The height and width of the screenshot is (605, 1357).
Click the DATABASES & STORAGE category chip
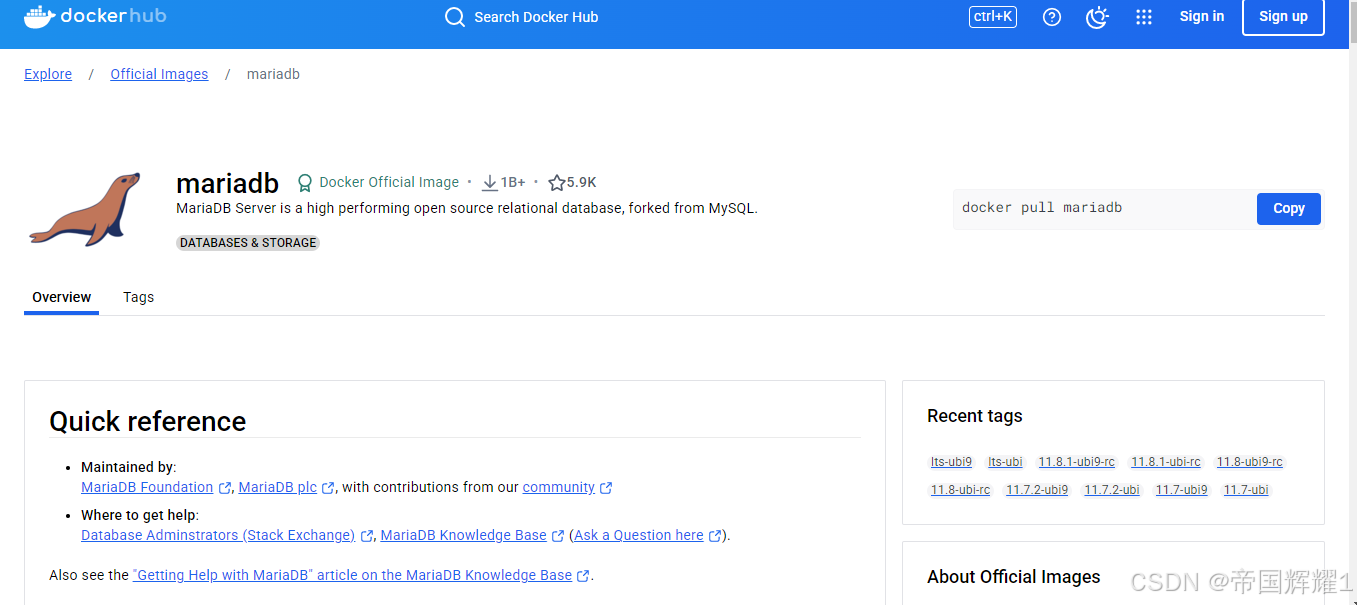pos(248,243)
